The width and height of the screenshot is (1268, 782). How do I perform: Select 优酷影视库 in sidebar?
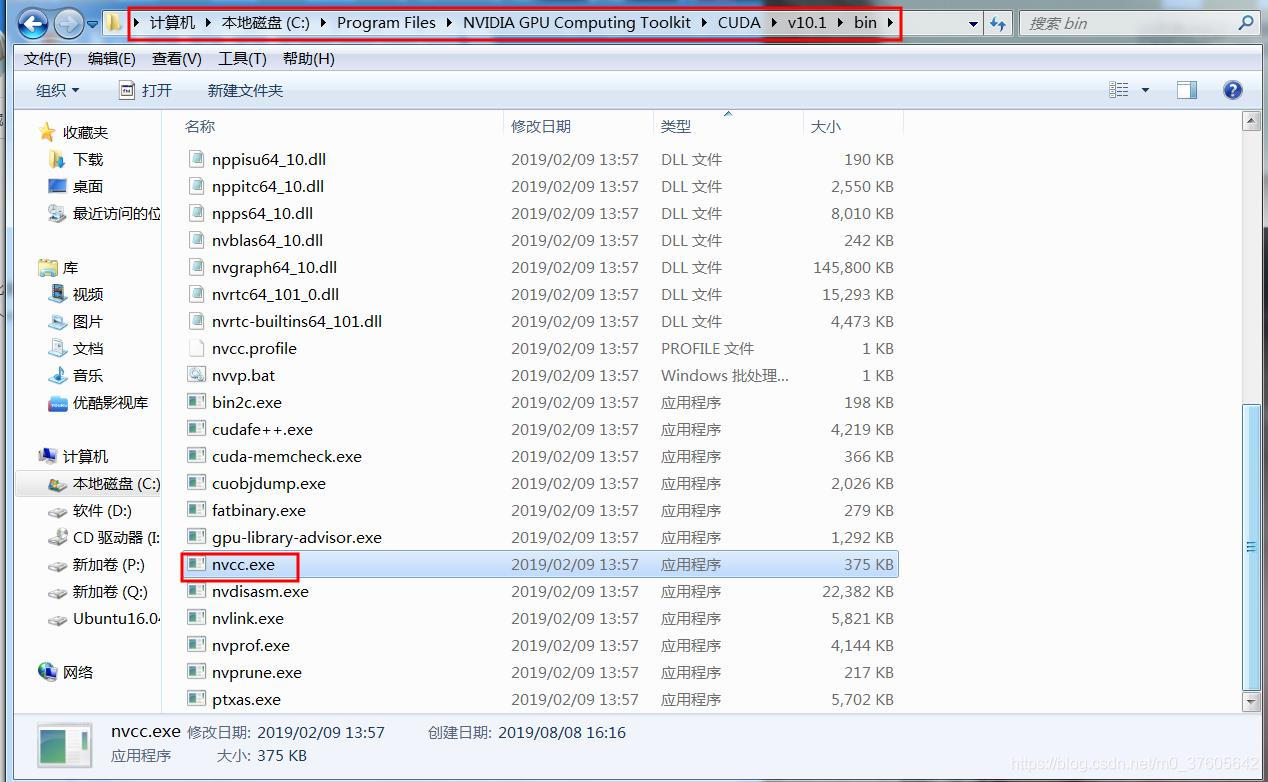110,402
